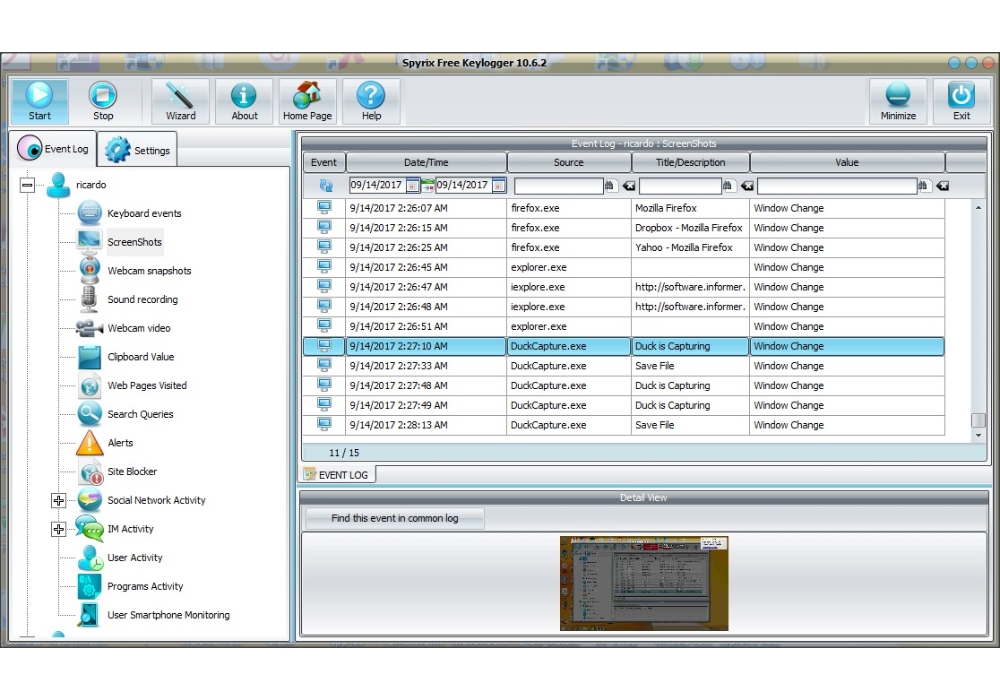Select the ScreenShots monitor icon

pos(89,241)
